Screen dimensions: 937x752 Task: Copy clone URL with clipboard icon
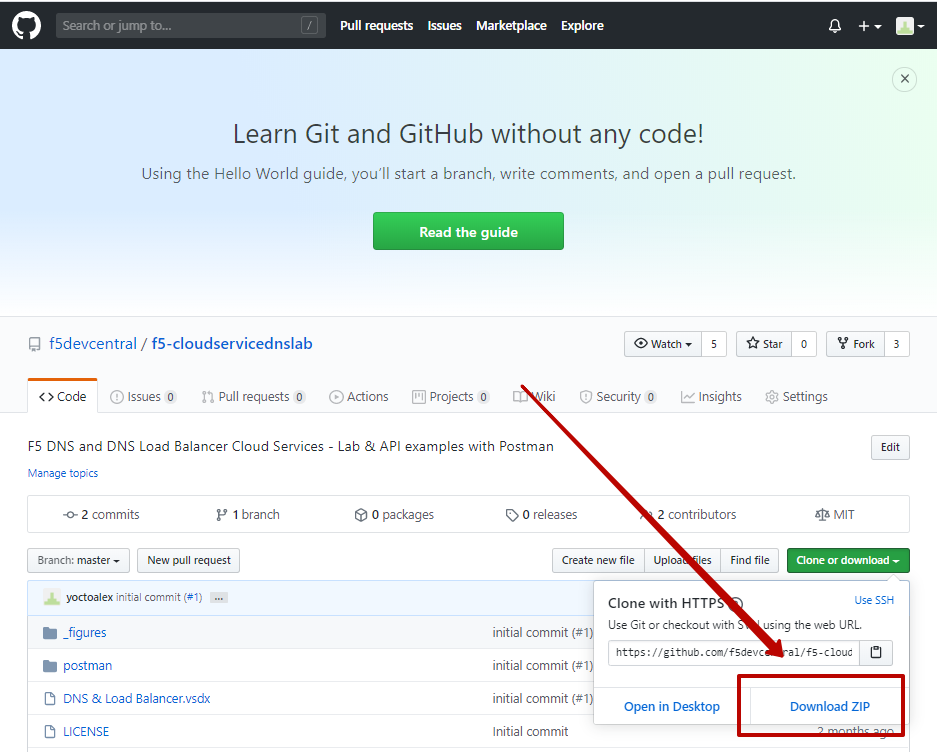pyautogui.click(x=876, y=652)
